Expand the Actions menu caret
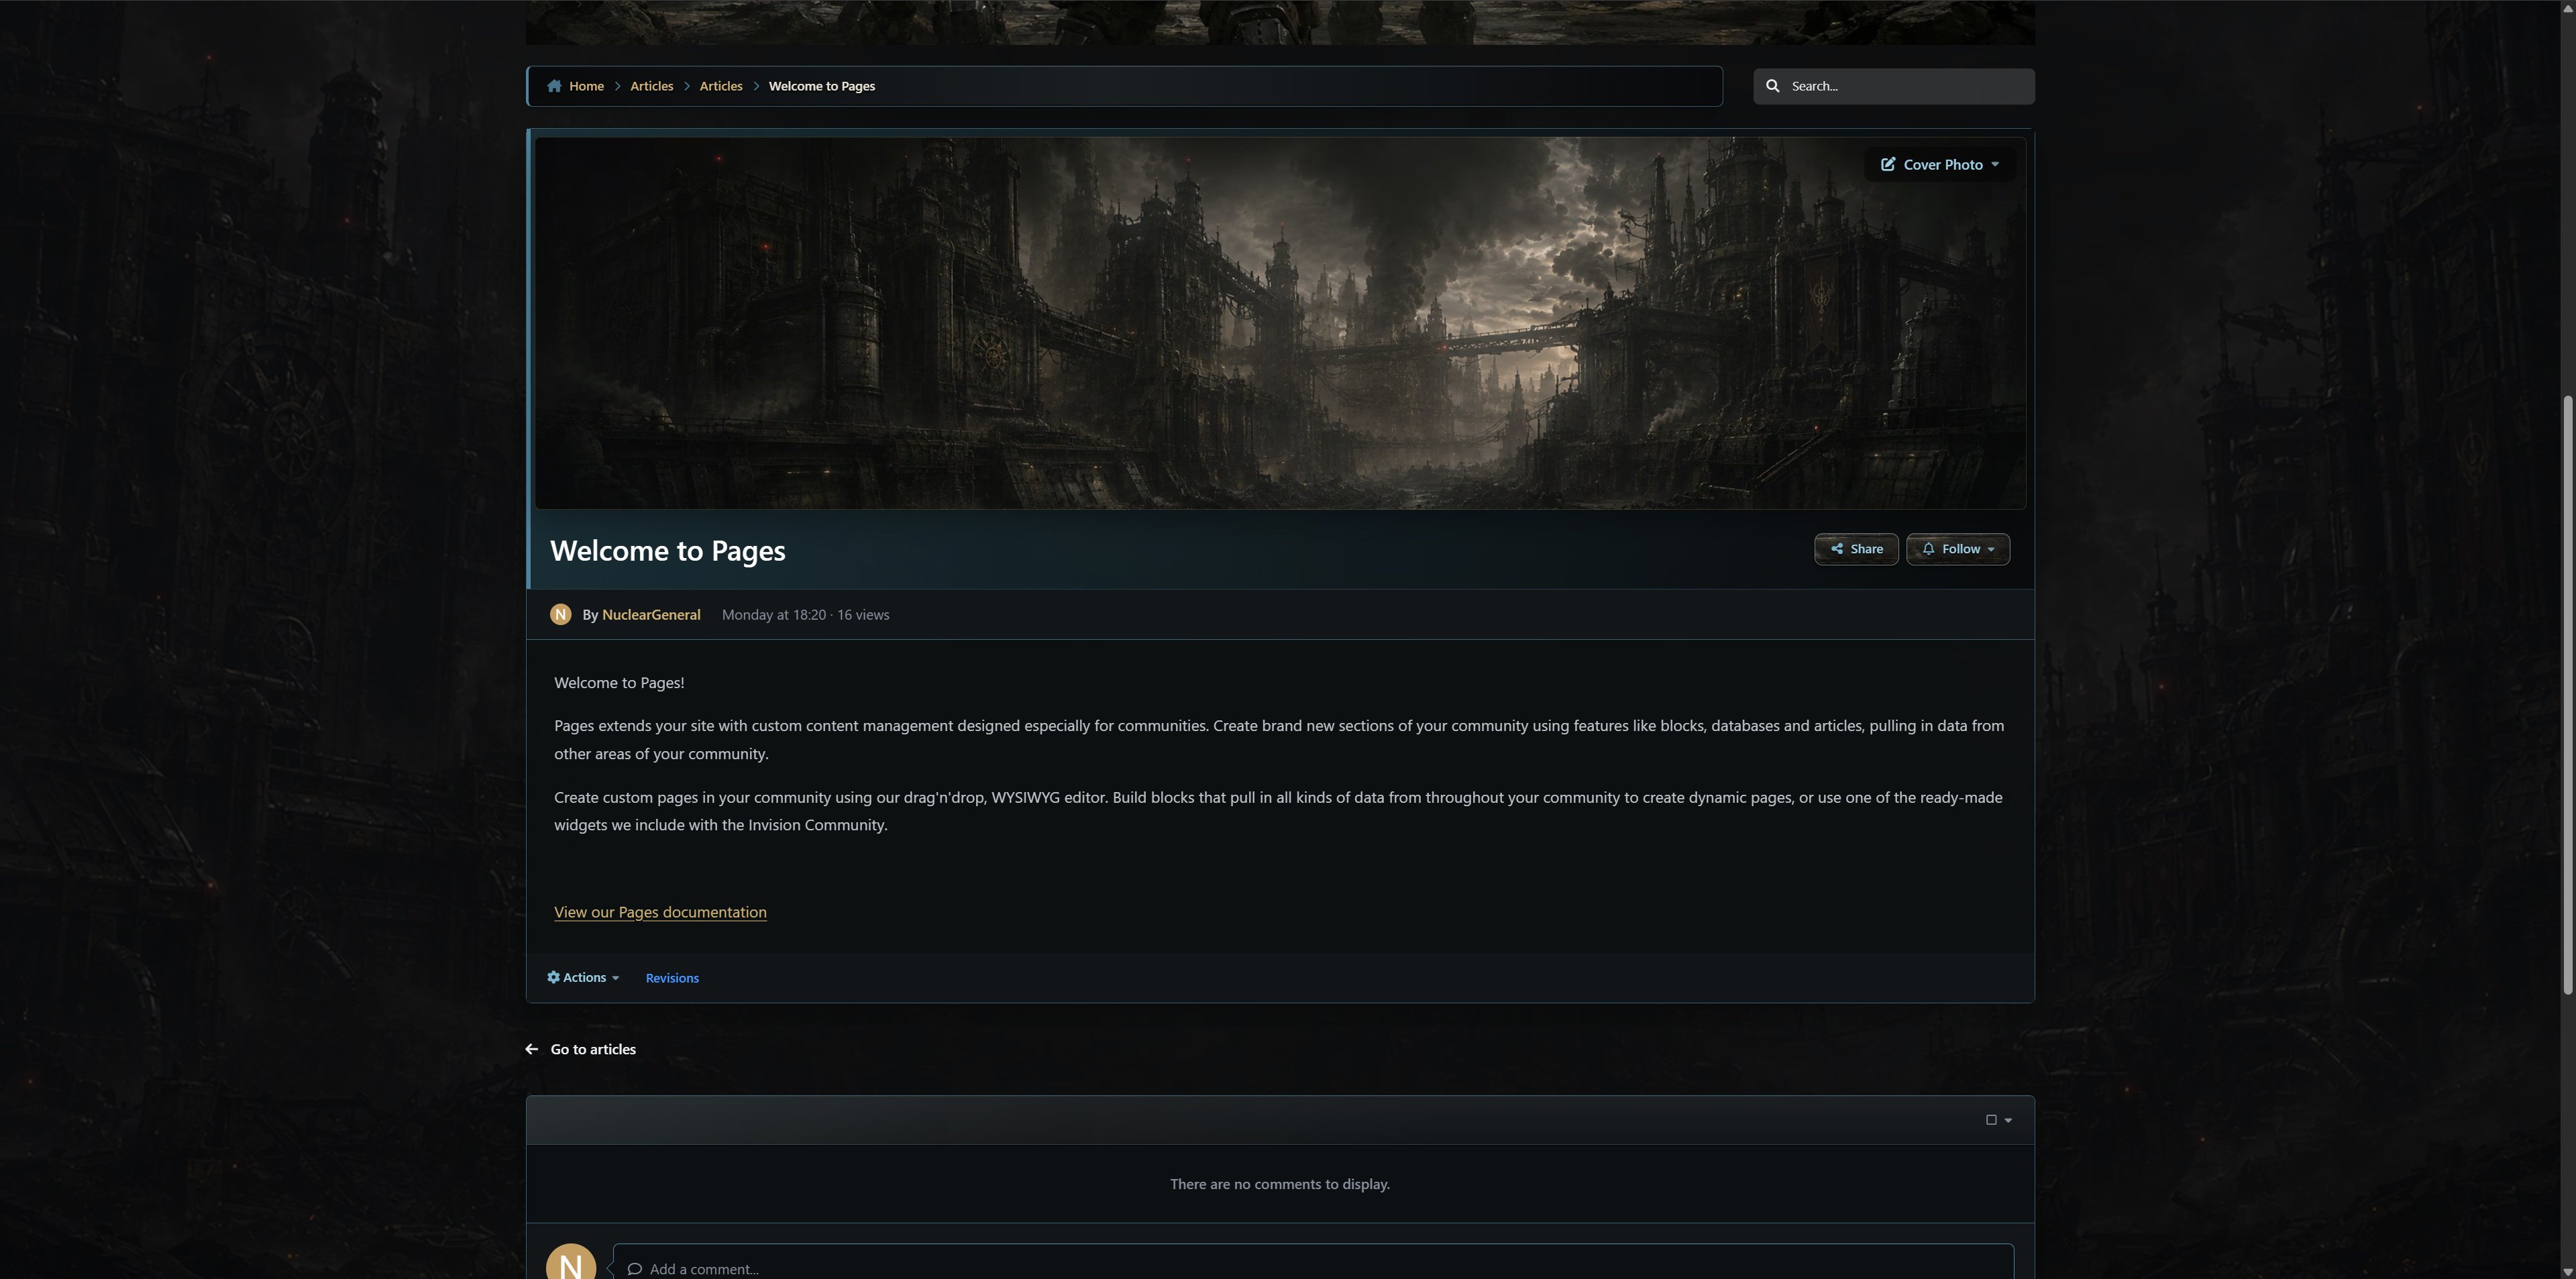Image resolution: width=2576 pixels, height=1279 pixels. click(x=615, y=978)
